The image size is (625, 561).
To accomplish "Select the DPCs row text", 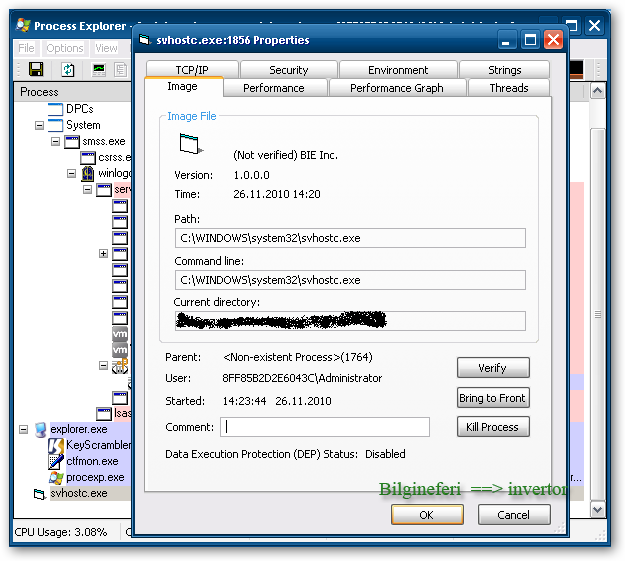I will [x=80, y=109].
